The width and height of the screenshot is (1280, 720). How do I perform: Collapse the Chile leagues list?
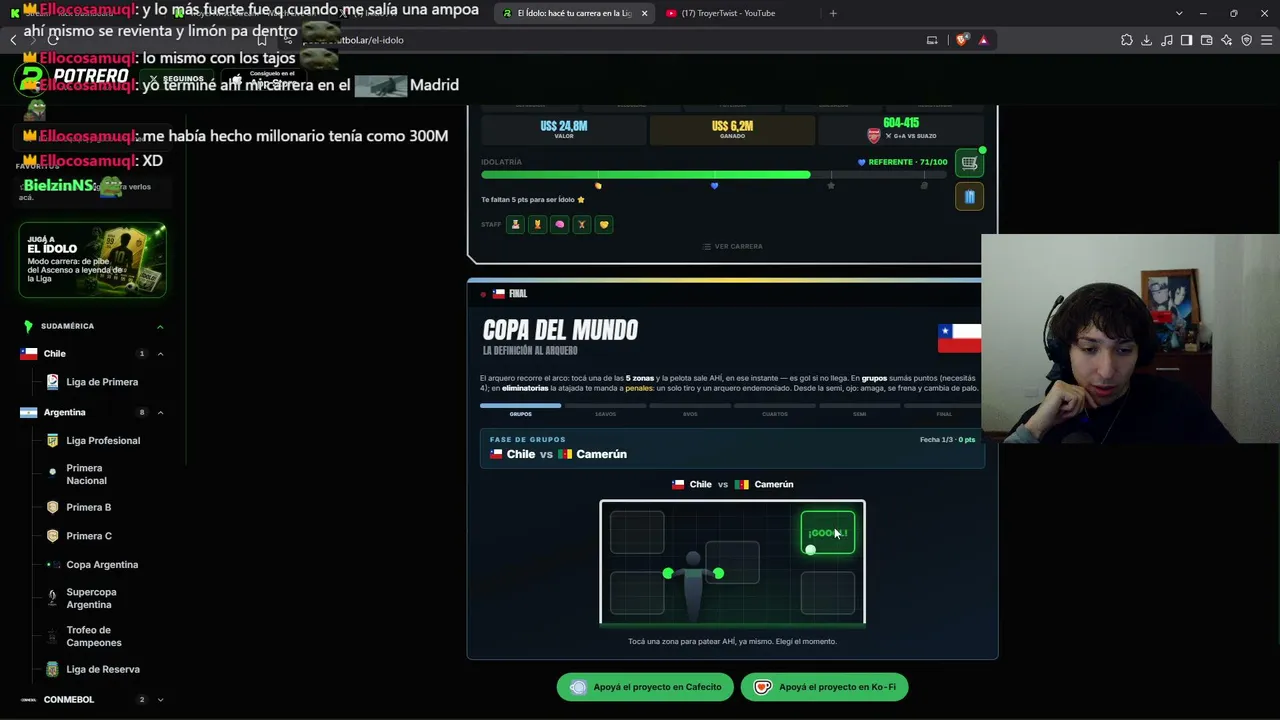[x=160, y=354]
